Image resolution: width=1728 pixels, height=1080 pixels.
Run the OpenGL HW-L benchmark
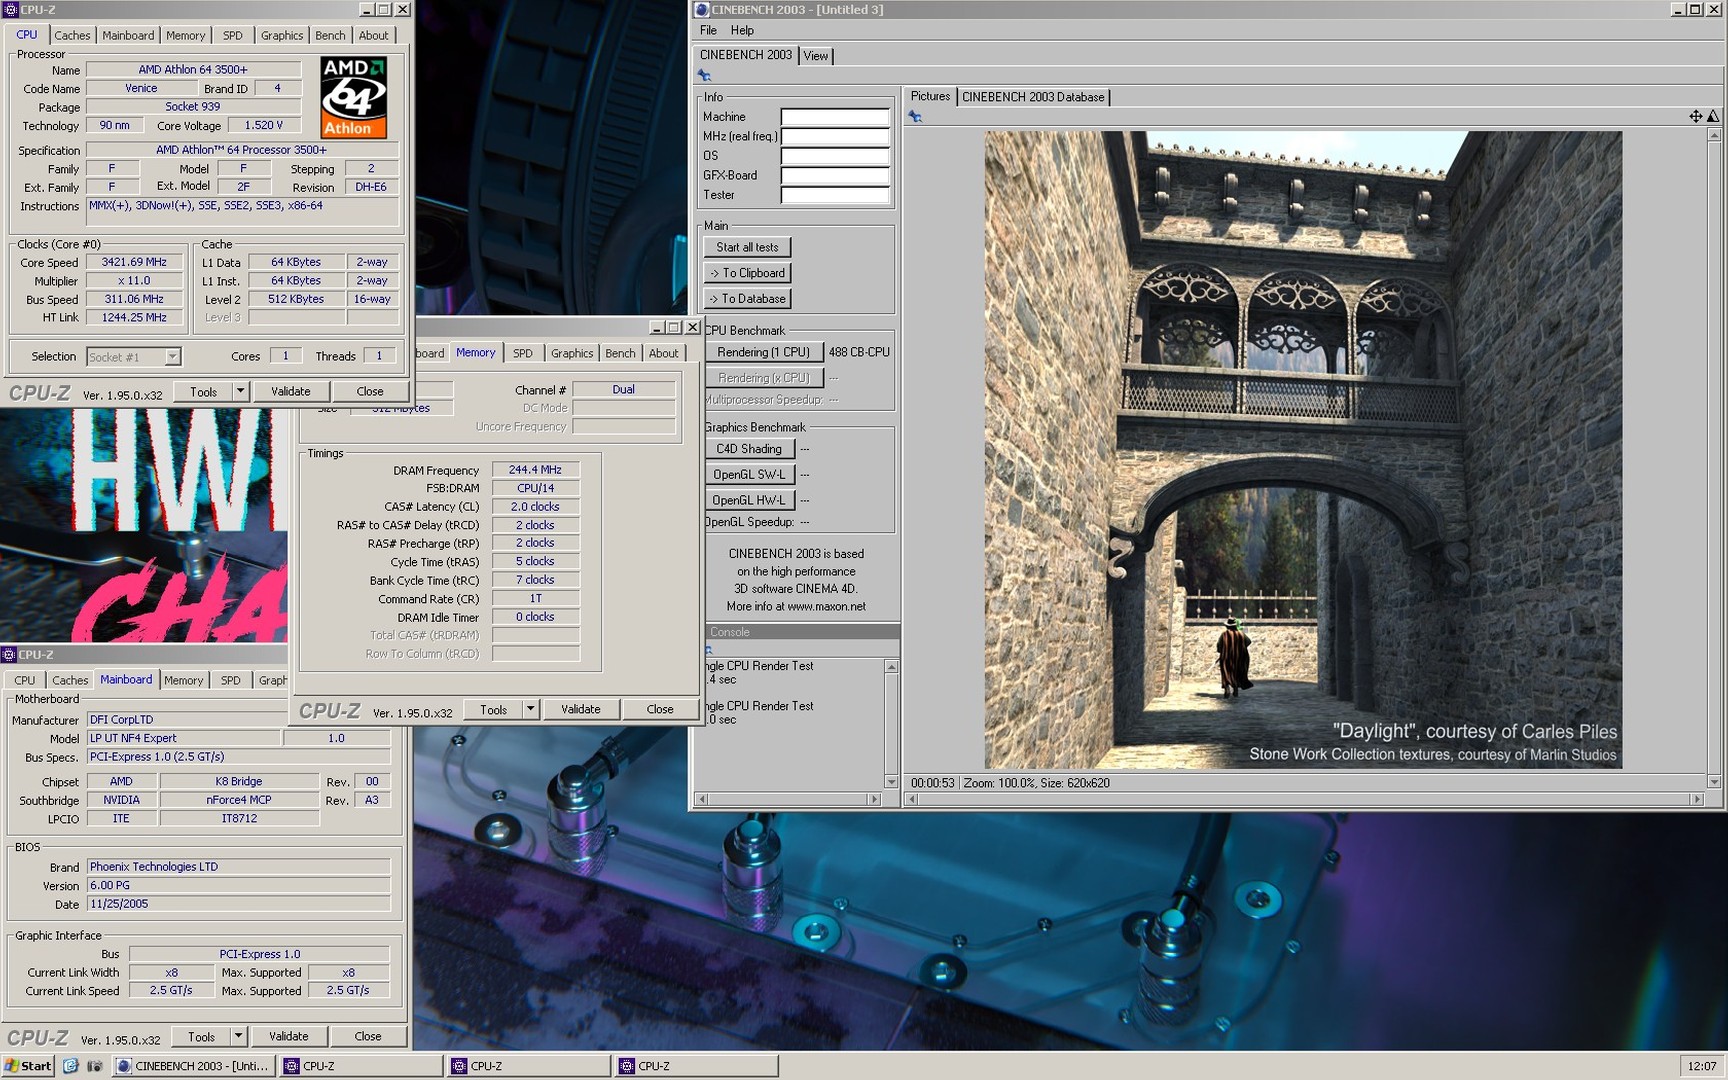pos(749,500)
